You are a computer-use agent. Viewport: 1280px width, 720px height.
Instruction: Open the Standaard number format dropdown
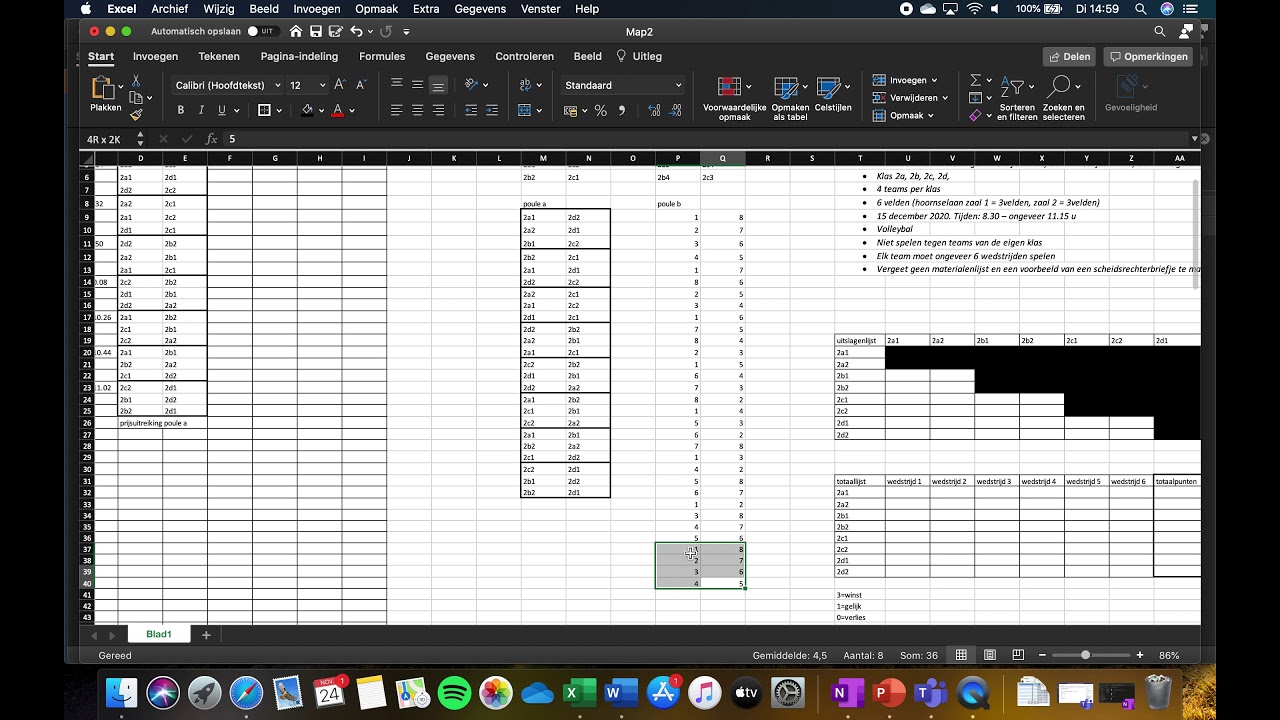(x=678, y=86)
